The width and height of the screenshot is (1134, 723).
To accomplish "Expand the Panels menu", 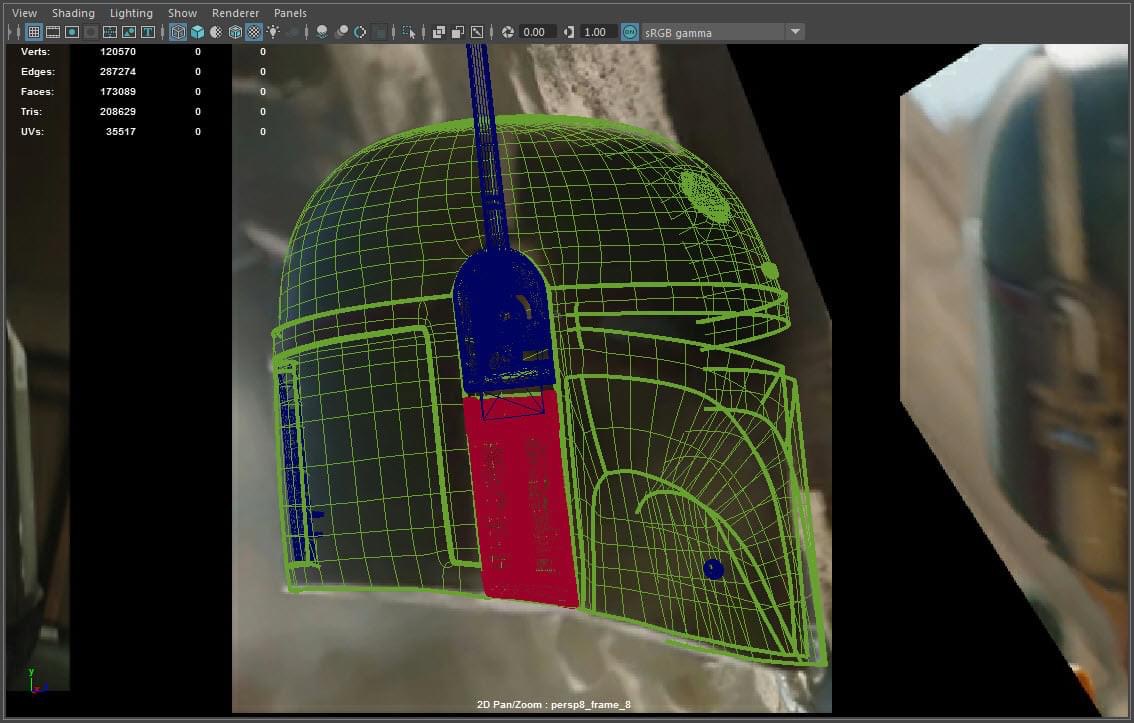I will pos(291,13).
